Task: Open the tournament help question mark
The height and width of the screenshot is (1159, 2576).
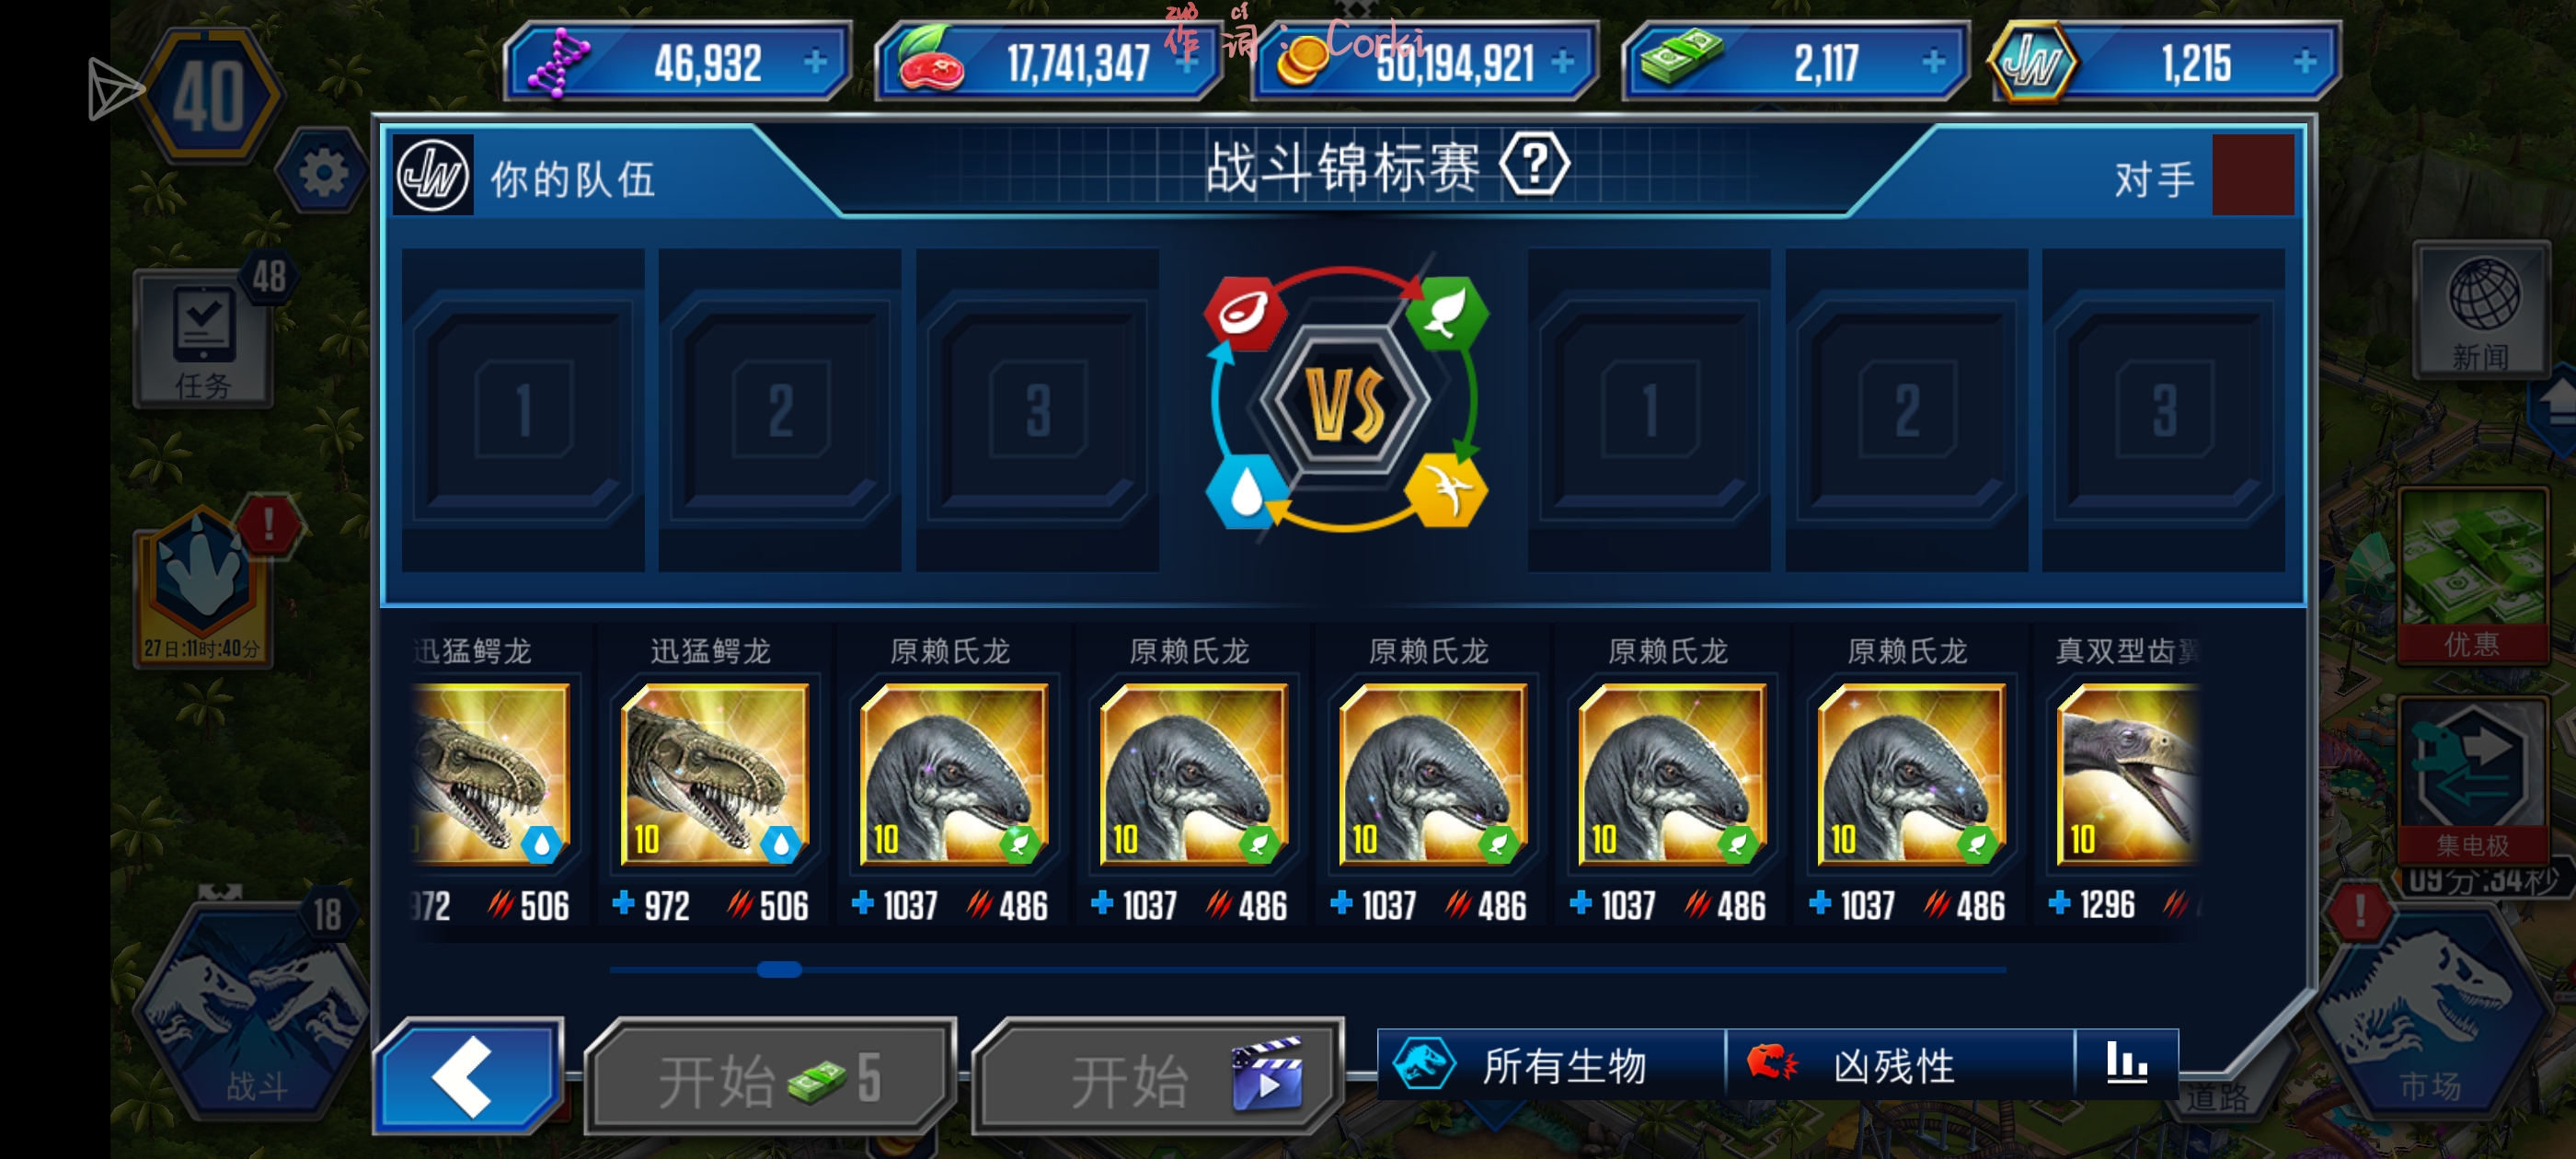Action: (x=1534, y=165)
